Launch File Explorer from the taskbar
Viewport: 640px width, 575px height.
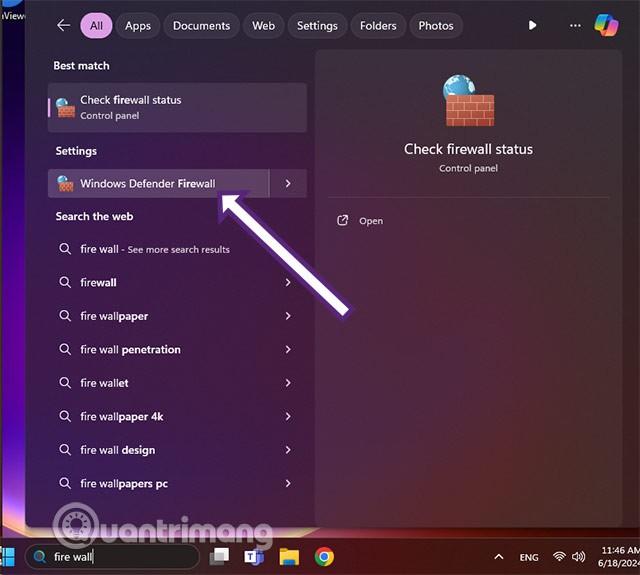pos(289,557)
